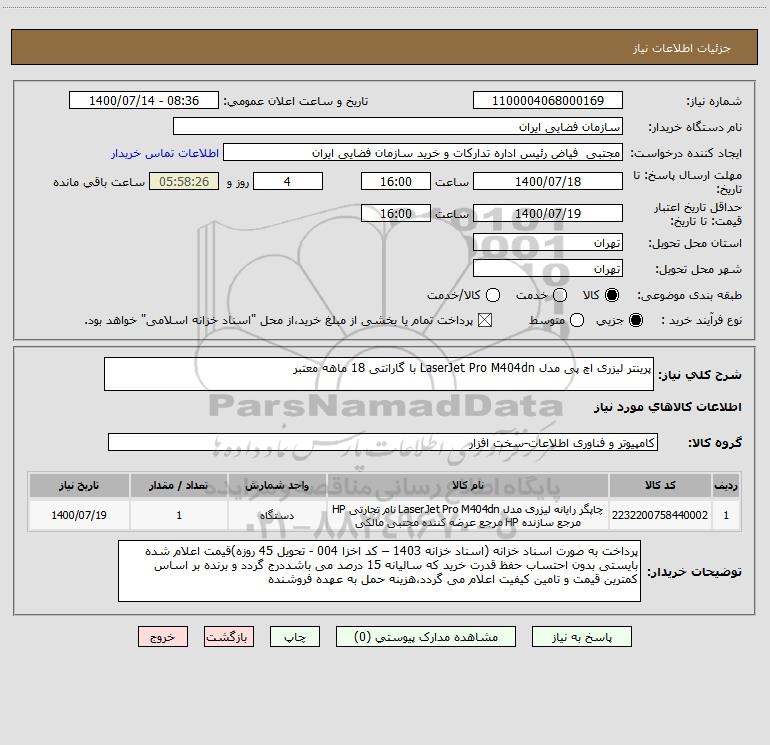The image size is (770, 745).
Task: Click the buyer notes text area
Action: (379, 571)
